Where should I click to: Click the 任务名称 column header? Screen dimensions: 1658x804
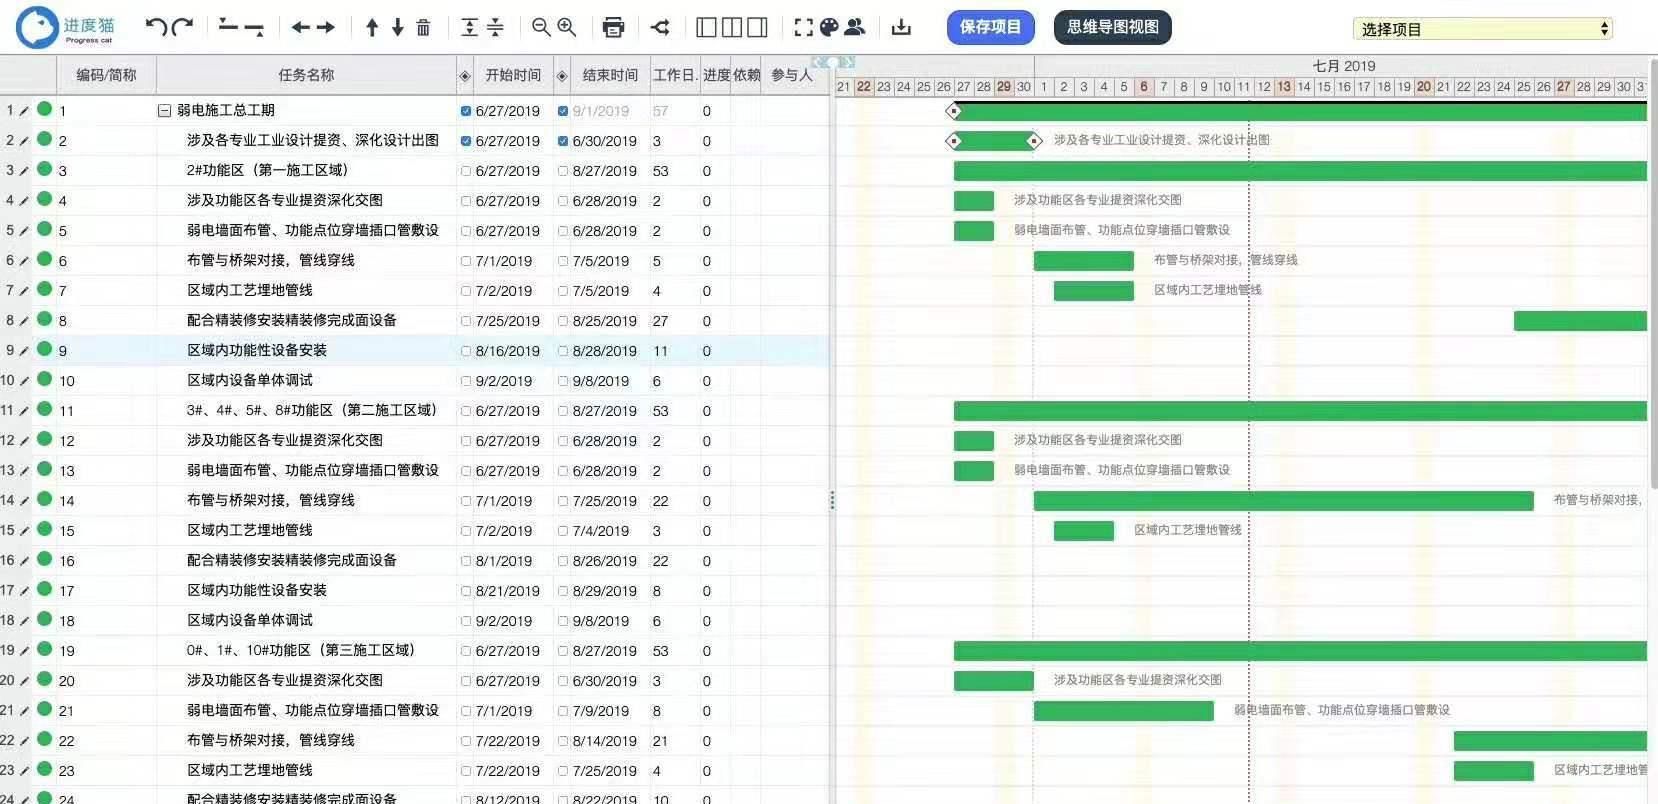pyautogui.click(x=306, y=75)
